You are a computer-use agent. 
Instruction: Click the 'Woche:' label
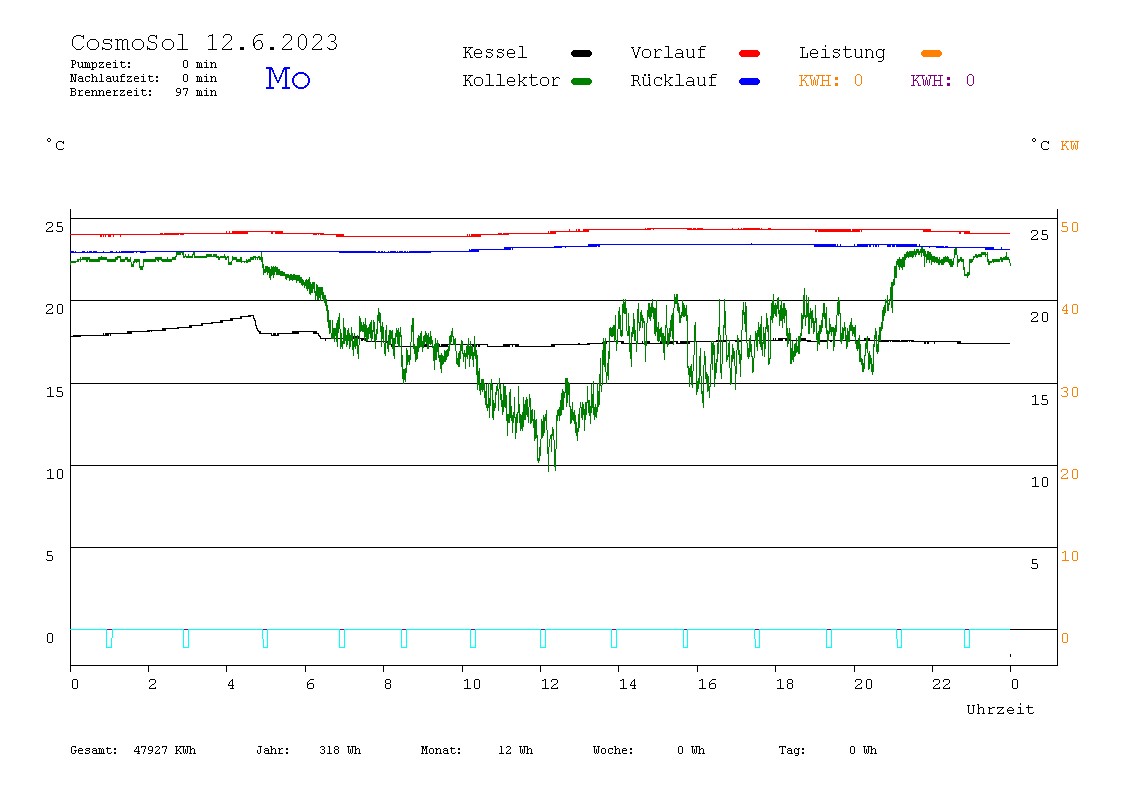(x=614, y=750)
